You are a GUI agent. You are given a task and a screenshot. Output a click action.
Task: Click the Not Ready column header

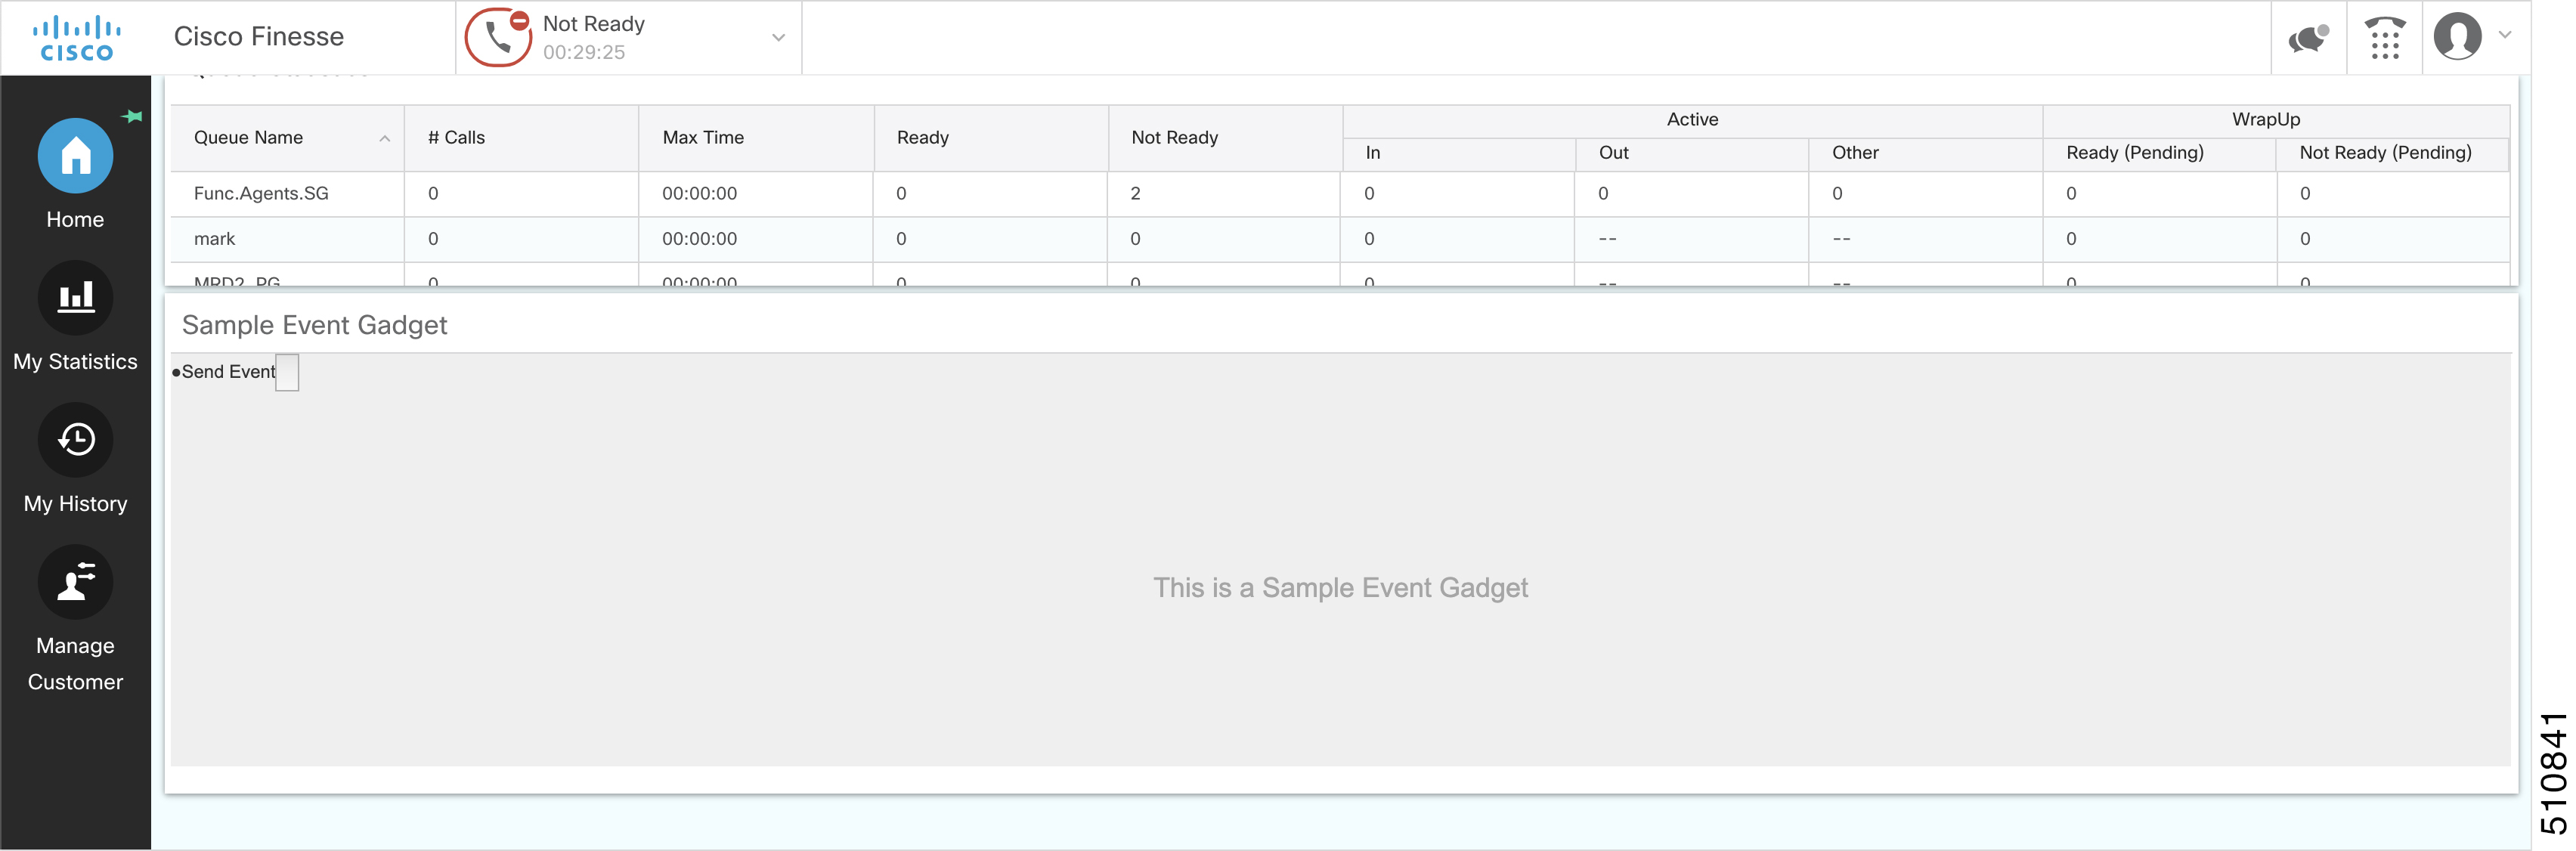click(1225, 138)
